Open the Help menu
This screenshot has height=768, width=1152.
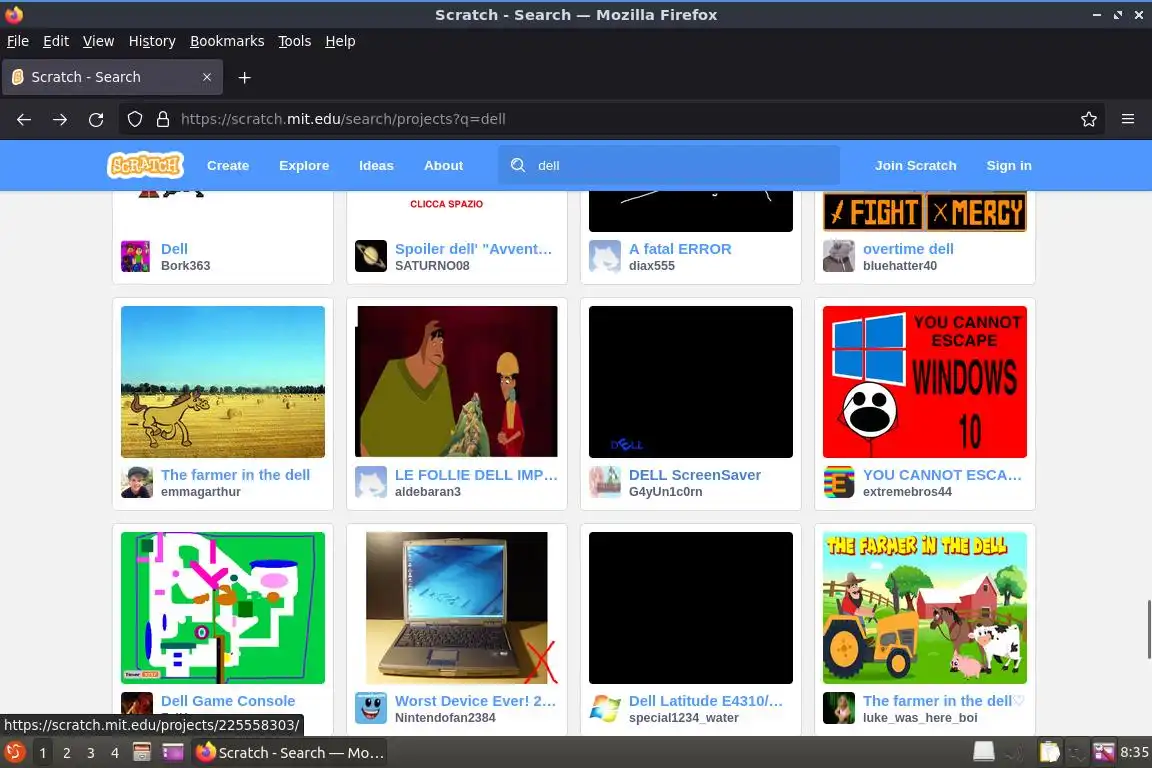[340, 41]
